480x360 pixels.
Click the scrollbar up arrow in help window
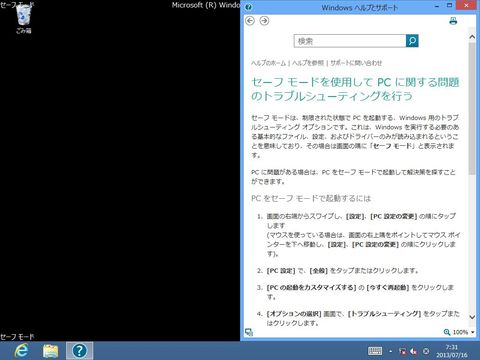pyautogui.click(x=472, y=37)
